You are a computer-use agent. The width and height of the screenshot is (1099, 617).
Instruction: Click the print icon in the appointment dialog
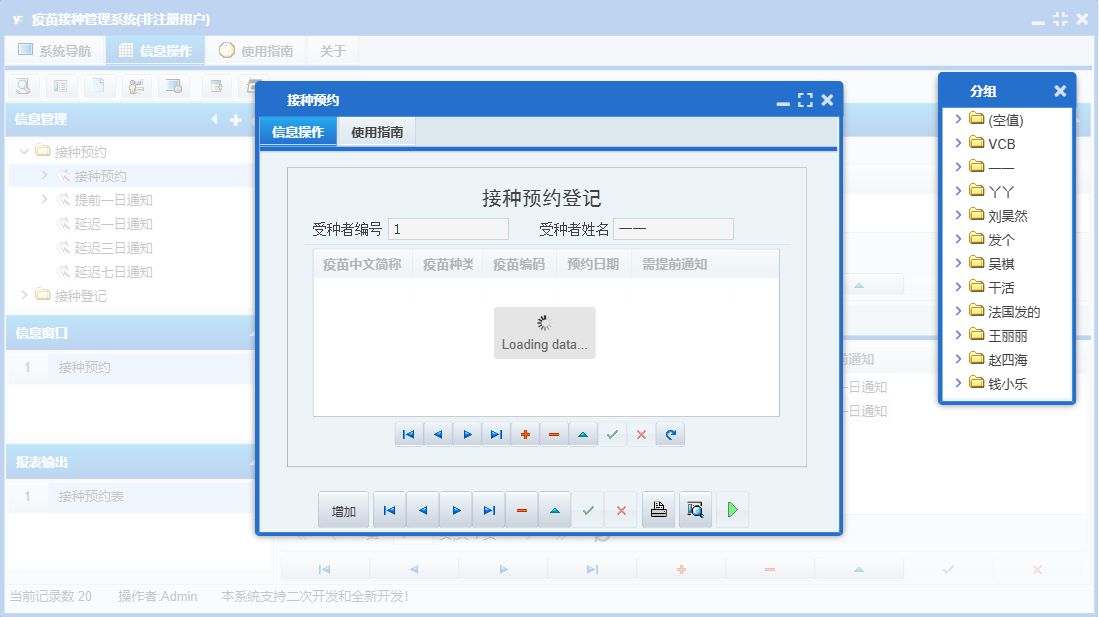658,509
